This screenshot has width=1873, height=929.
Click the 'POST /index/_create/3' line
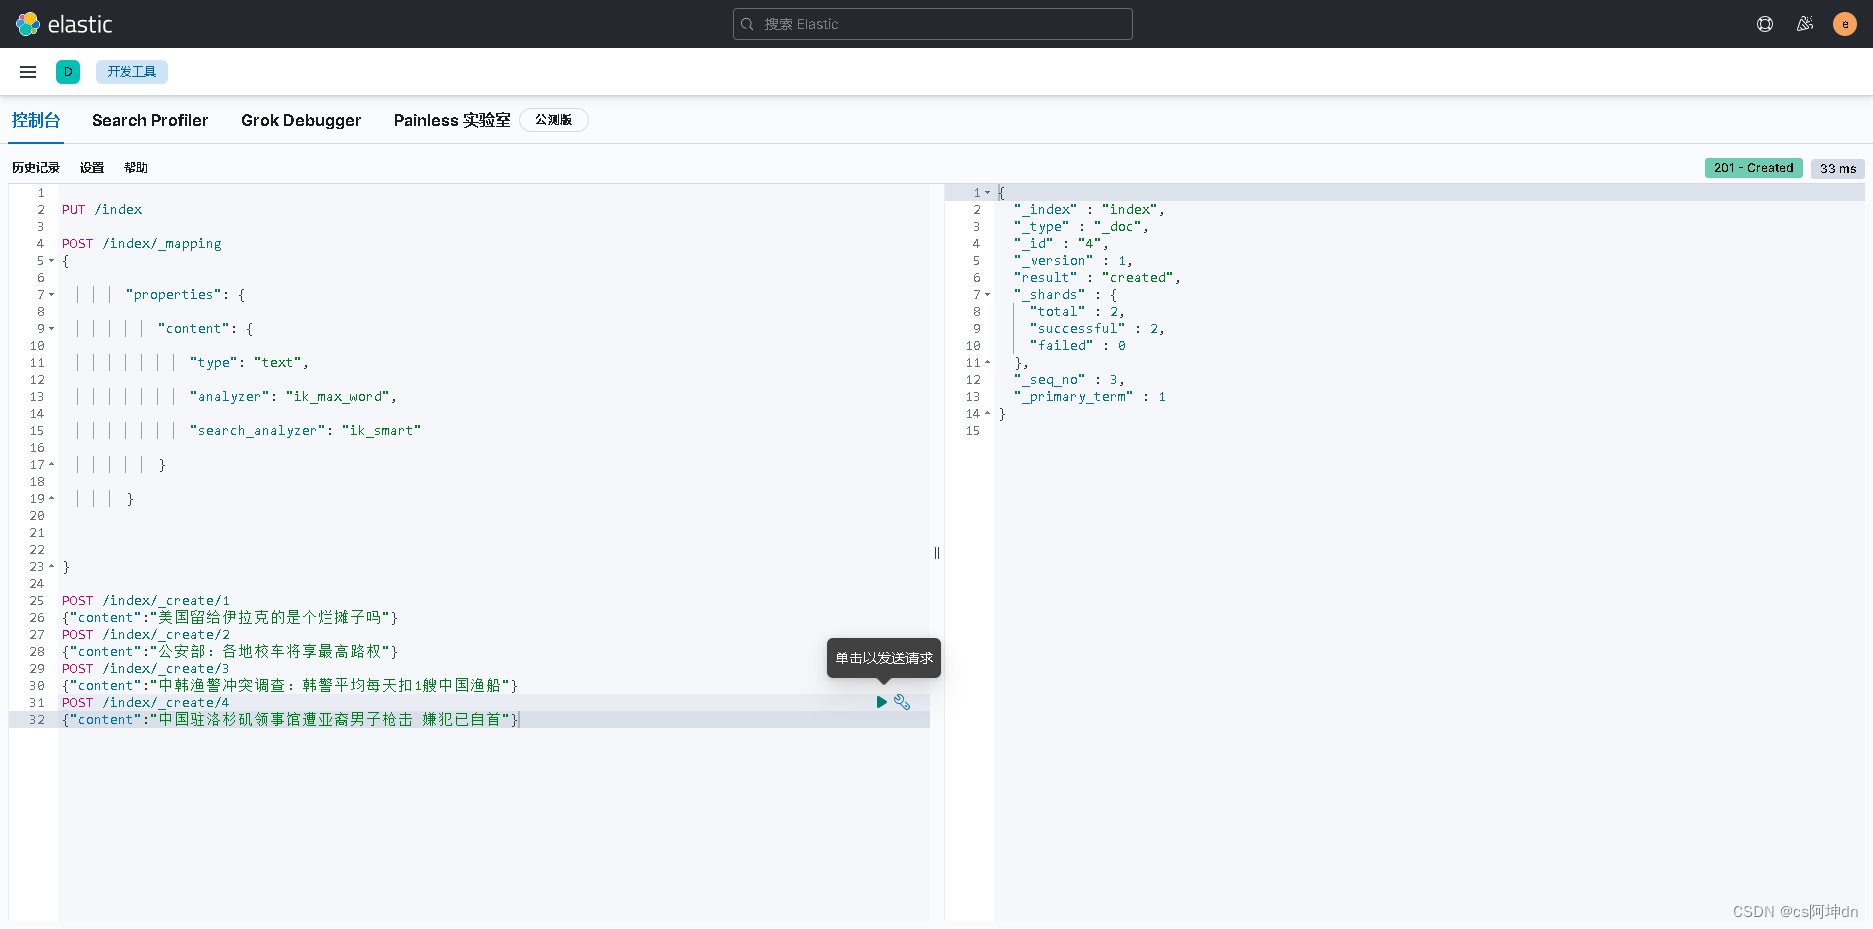click(146, 669)
